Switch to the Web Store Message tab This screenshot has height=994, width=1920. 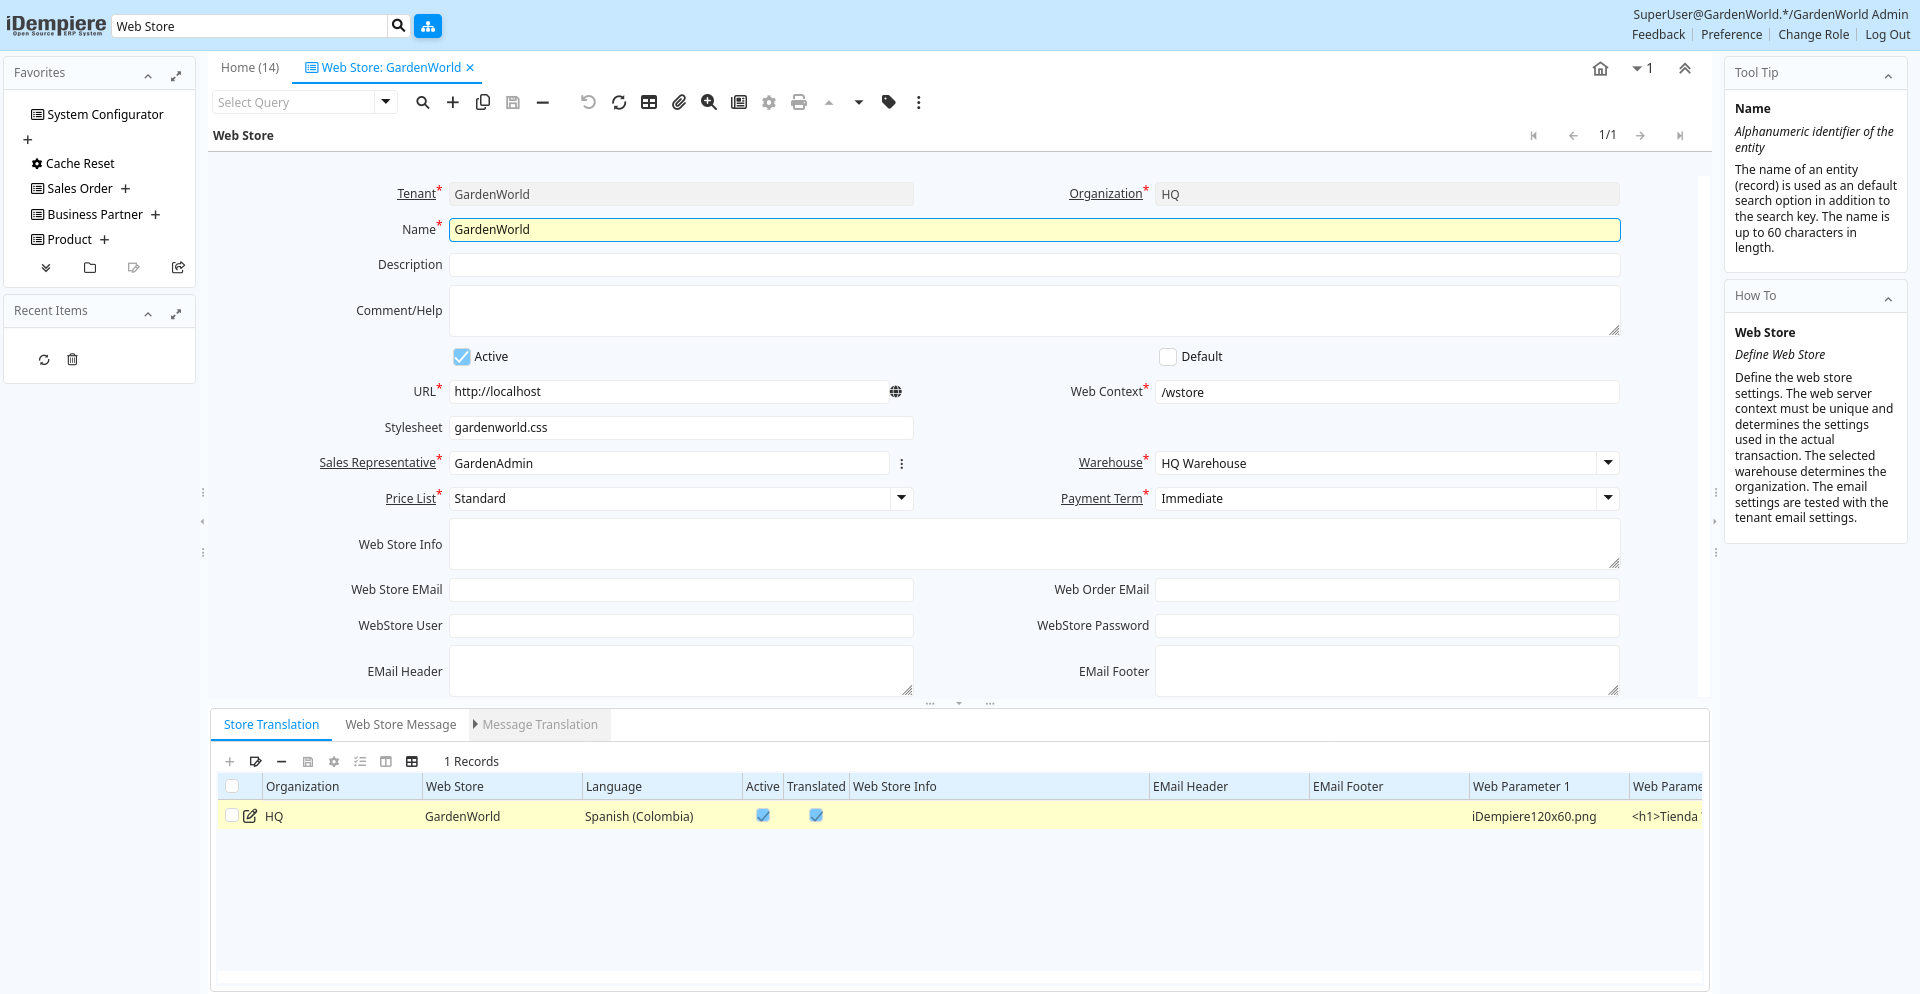pos(400,725)
